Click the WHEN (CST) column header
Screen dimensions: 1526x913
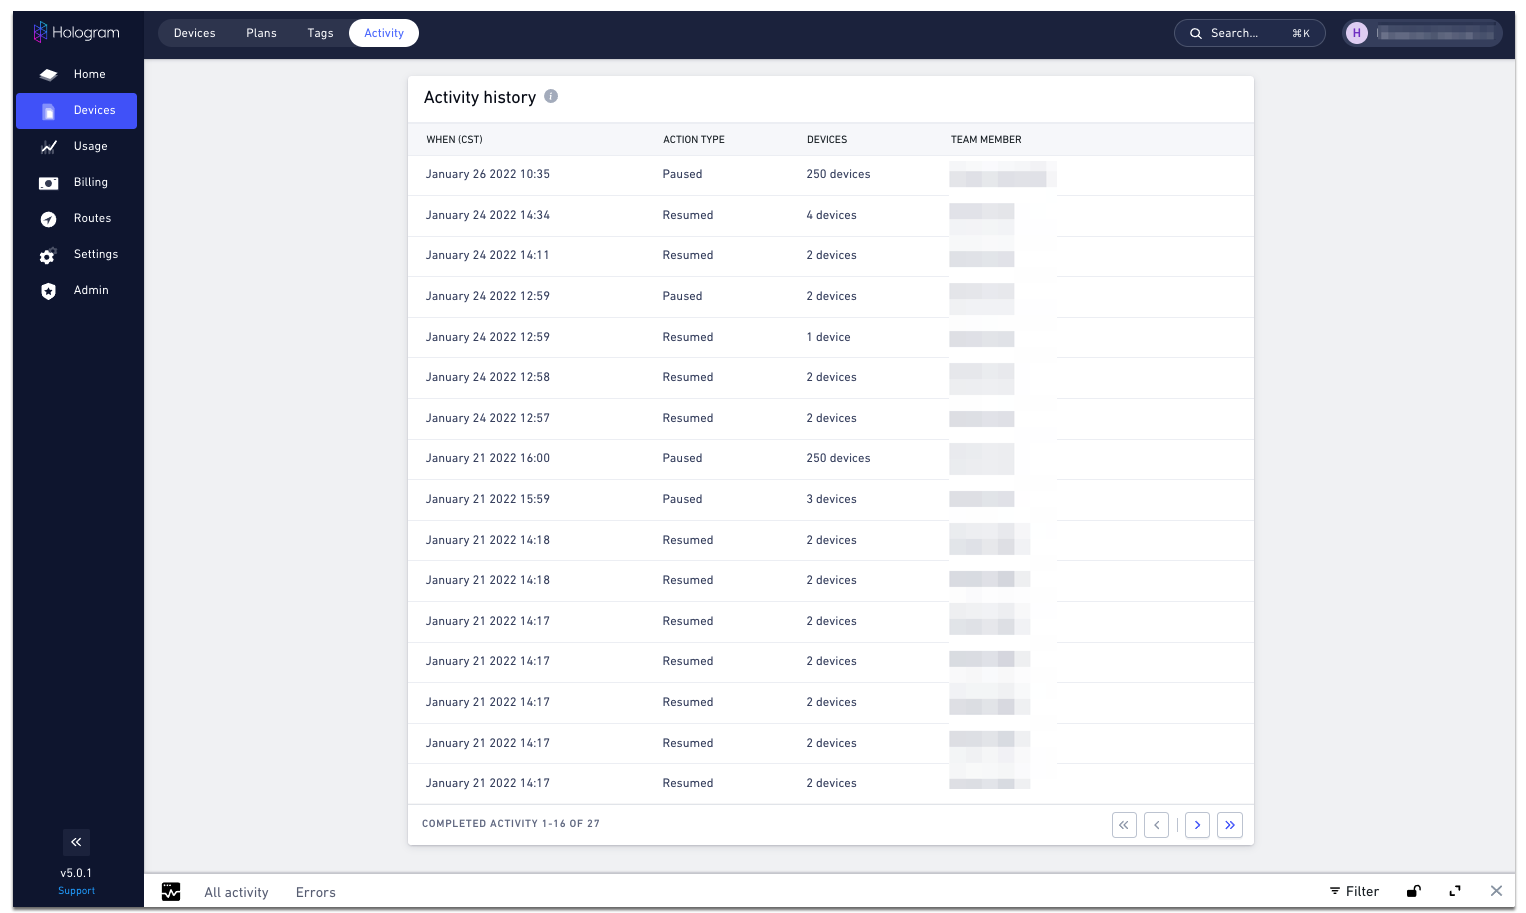[x=454, y=140]
